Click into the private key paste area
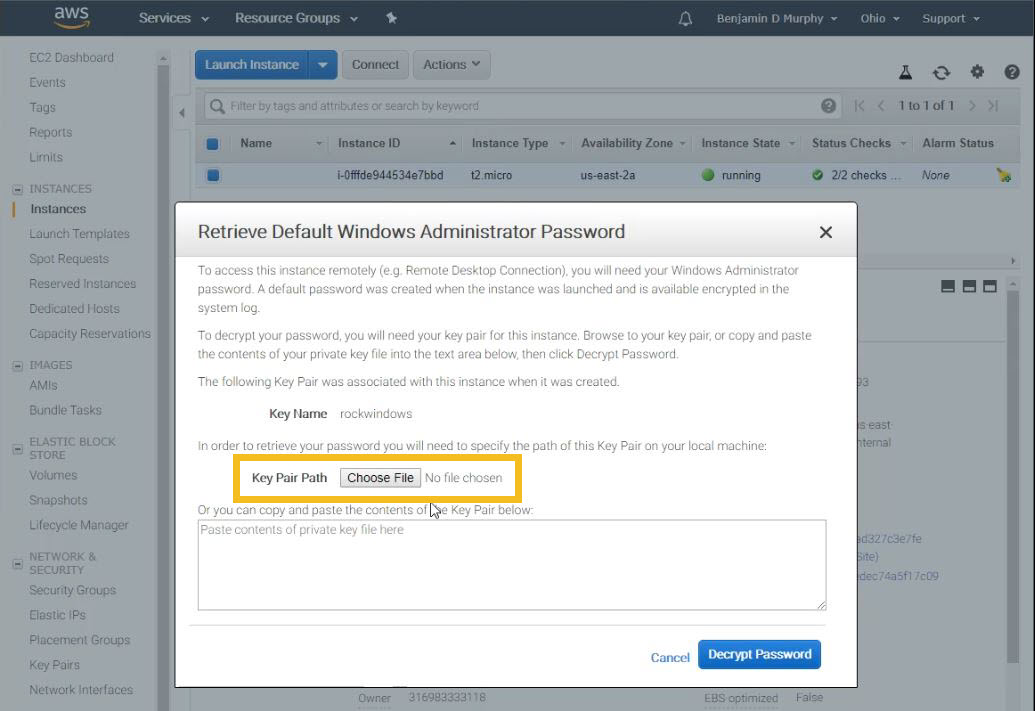The height and width of the screenshot is (711, 1035). pos(512,565)
